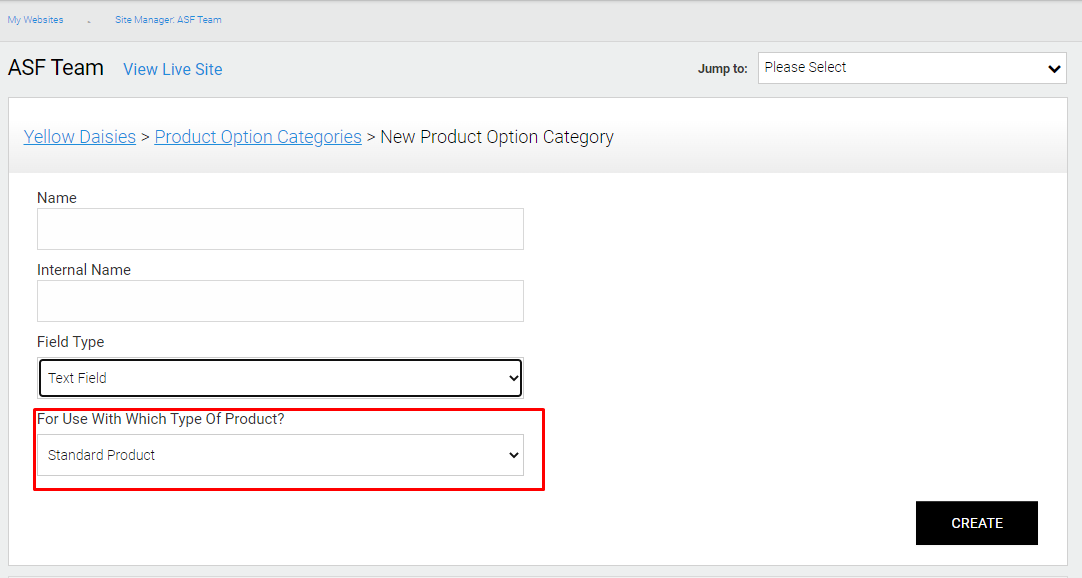Go back to Product Option Categories
Viewport: 1082px width, 578px height.
tap(257, 136)
